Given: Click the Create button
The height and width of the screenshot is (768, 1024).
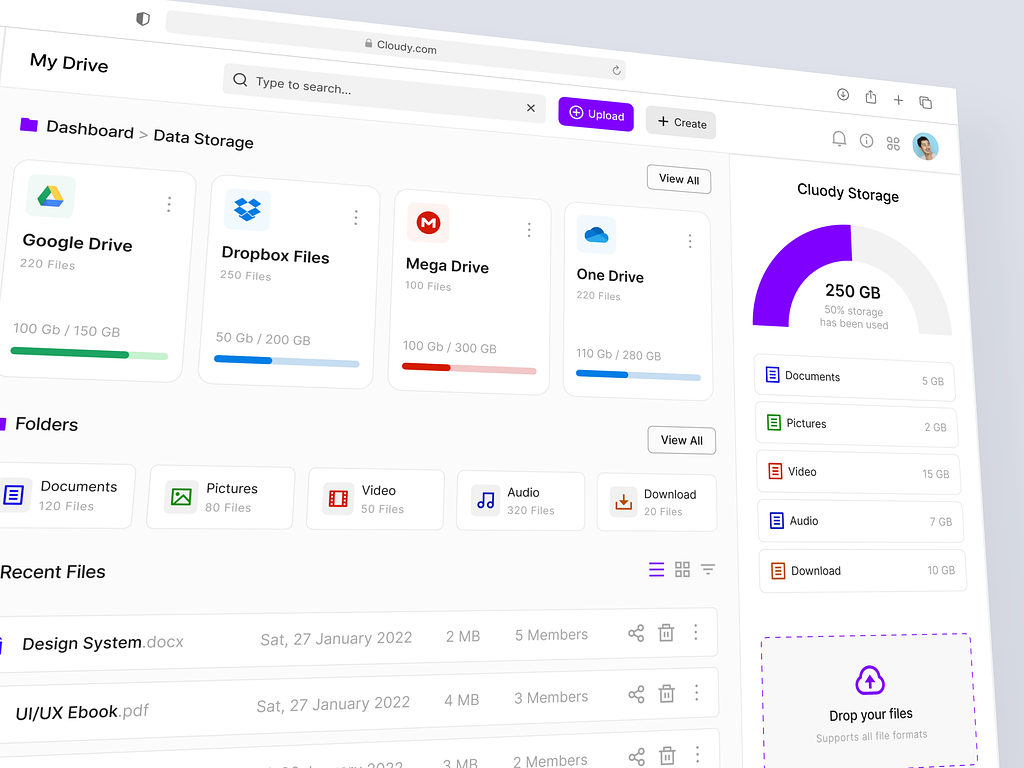Looking at the screenshot, I should pos(680,122).
